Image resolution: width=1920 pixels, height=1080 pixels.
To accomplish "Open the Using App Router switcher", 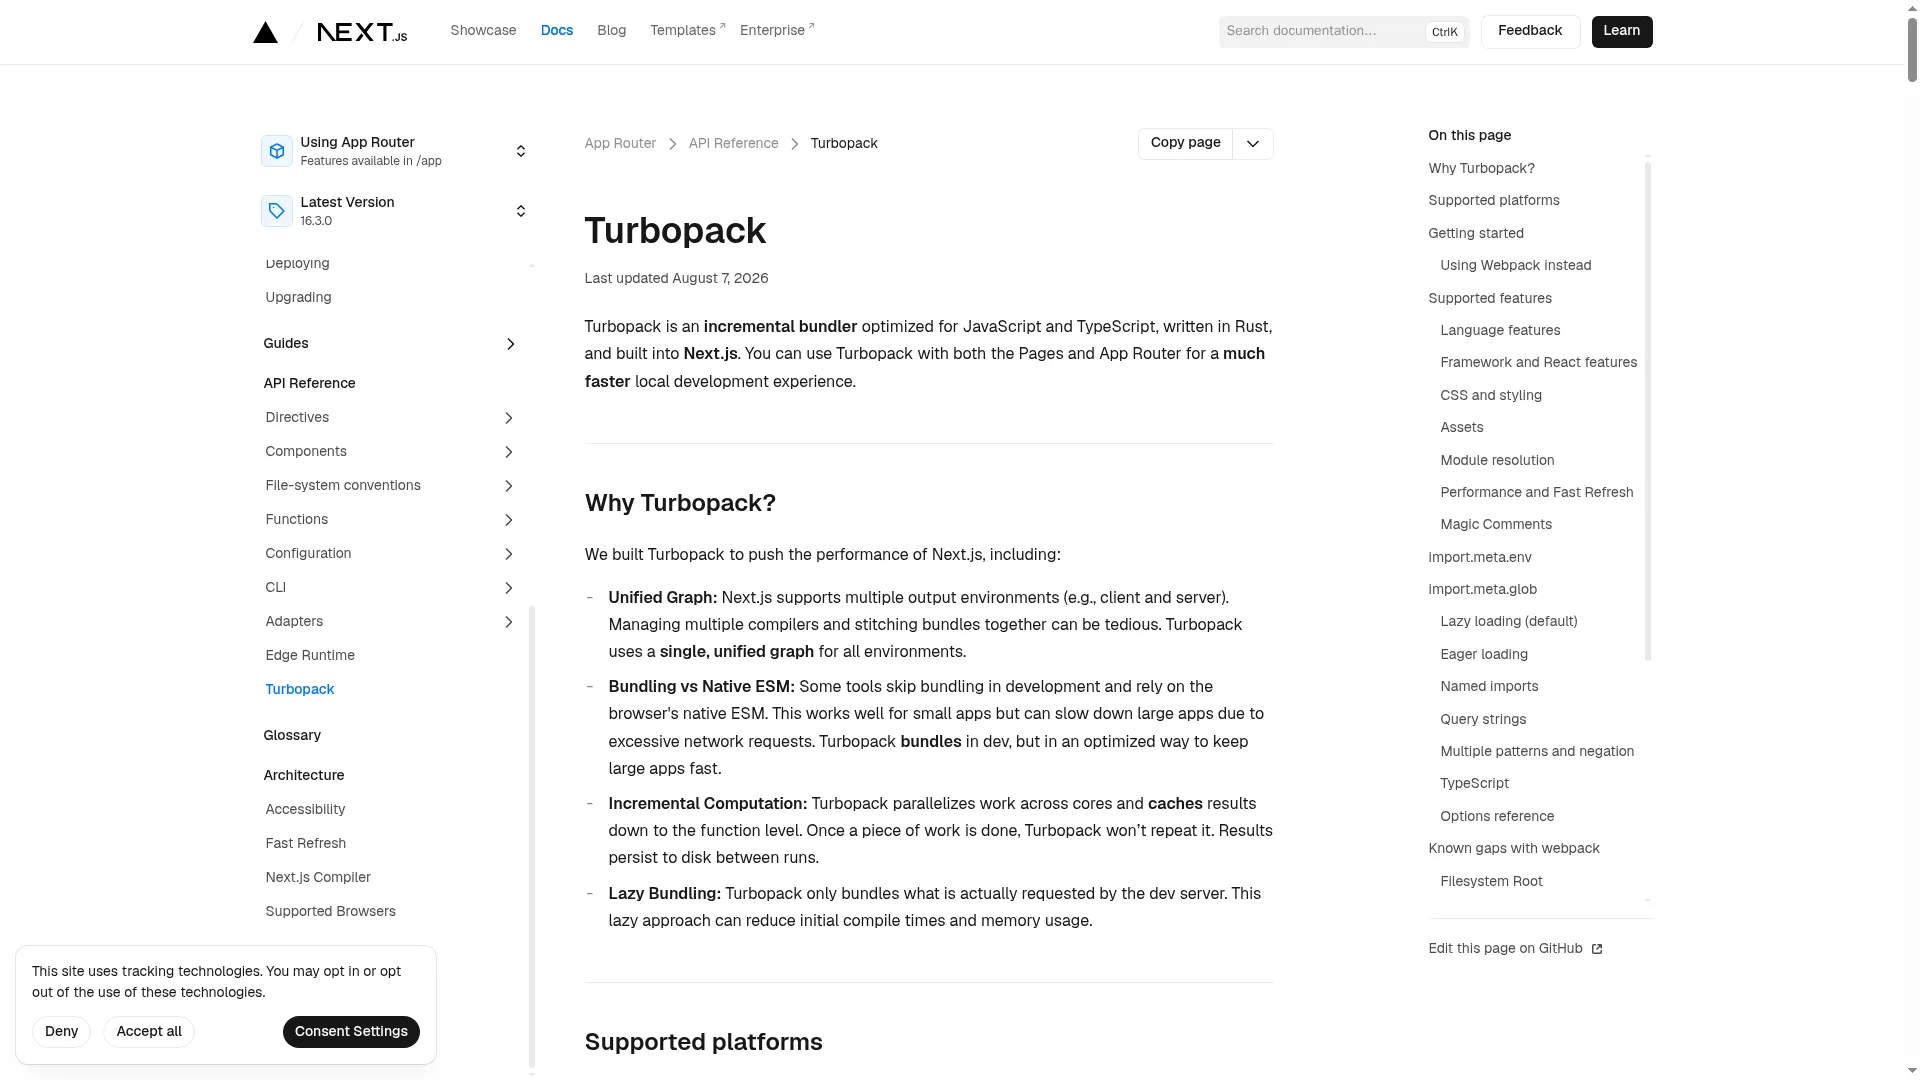I will pyautogui.click(x=395, y=151).
